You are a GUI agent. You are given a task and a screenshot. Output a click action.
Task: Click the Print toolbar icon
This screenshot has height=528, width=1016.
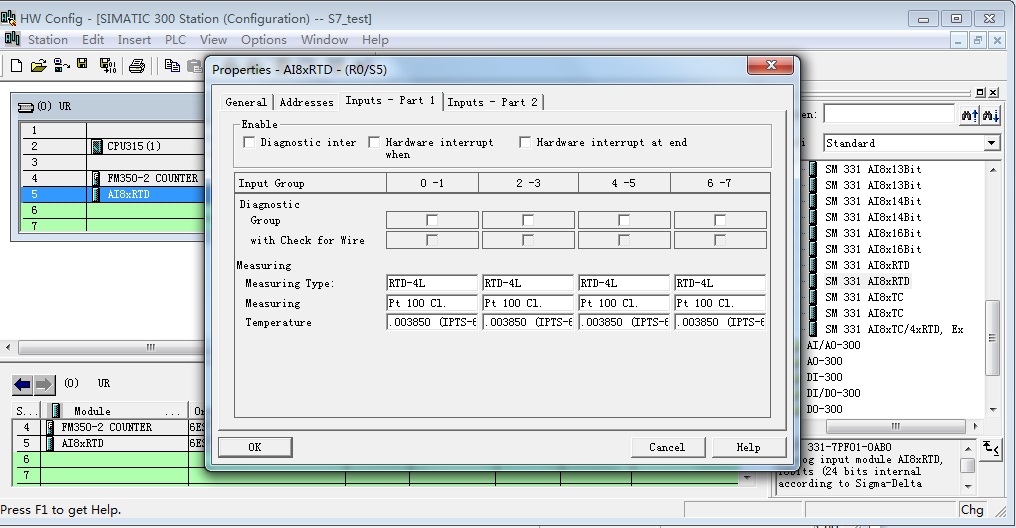pyautogui.click(x=137, y=65)
